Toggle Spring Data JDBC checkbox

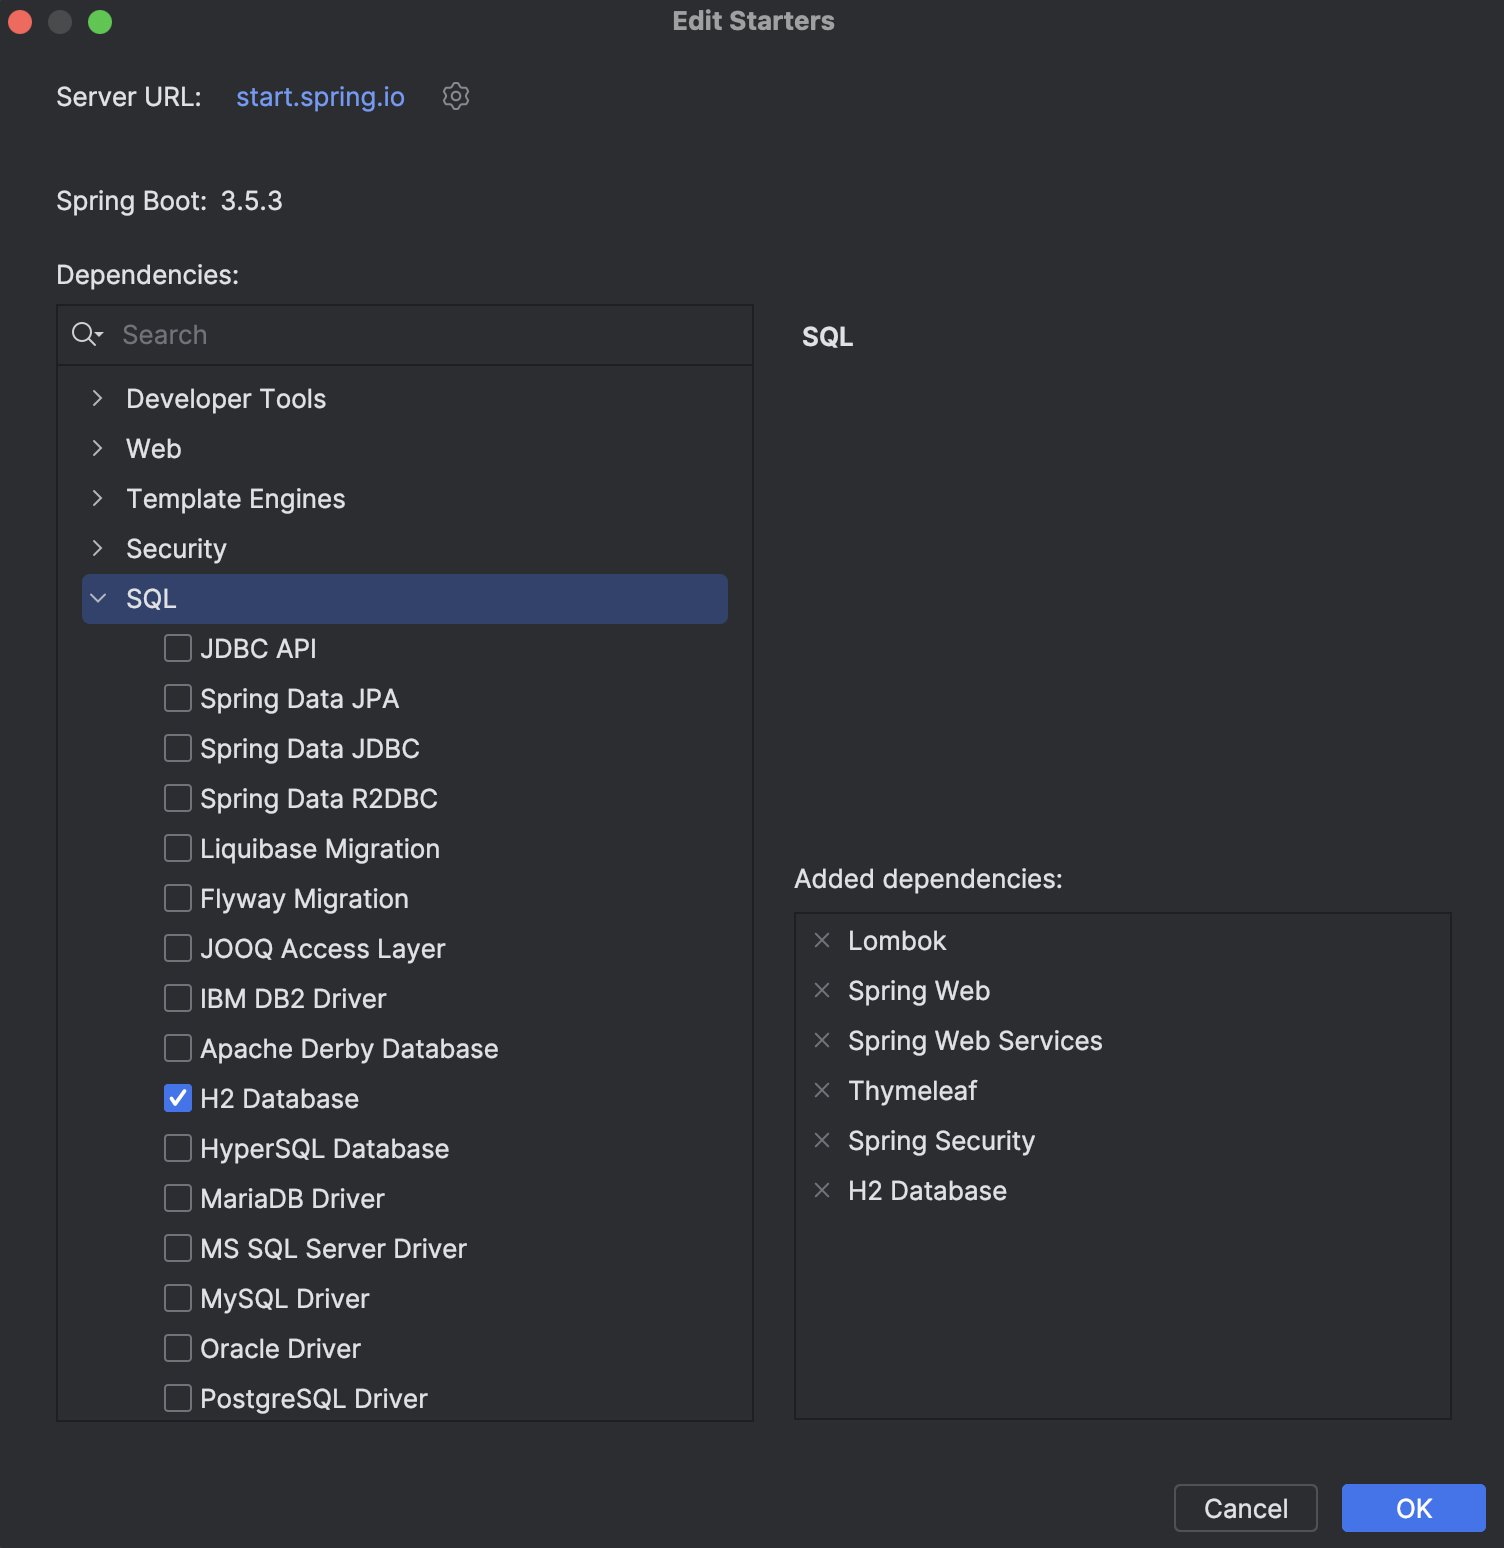pos(178,748)
